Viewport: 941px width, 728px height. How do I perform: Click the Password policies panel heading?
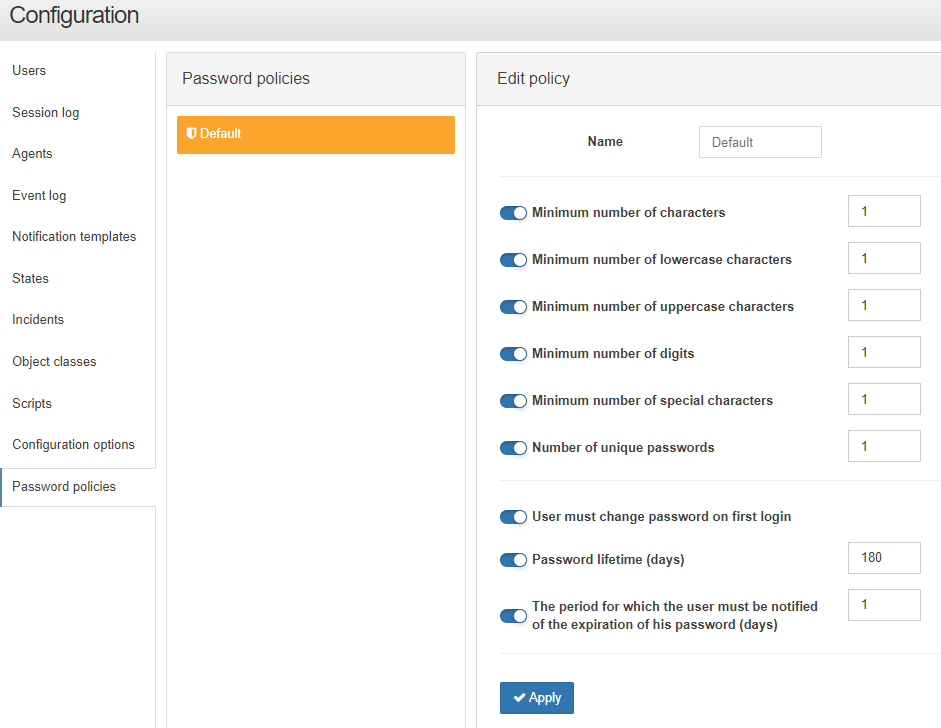[x=245, y=79]
